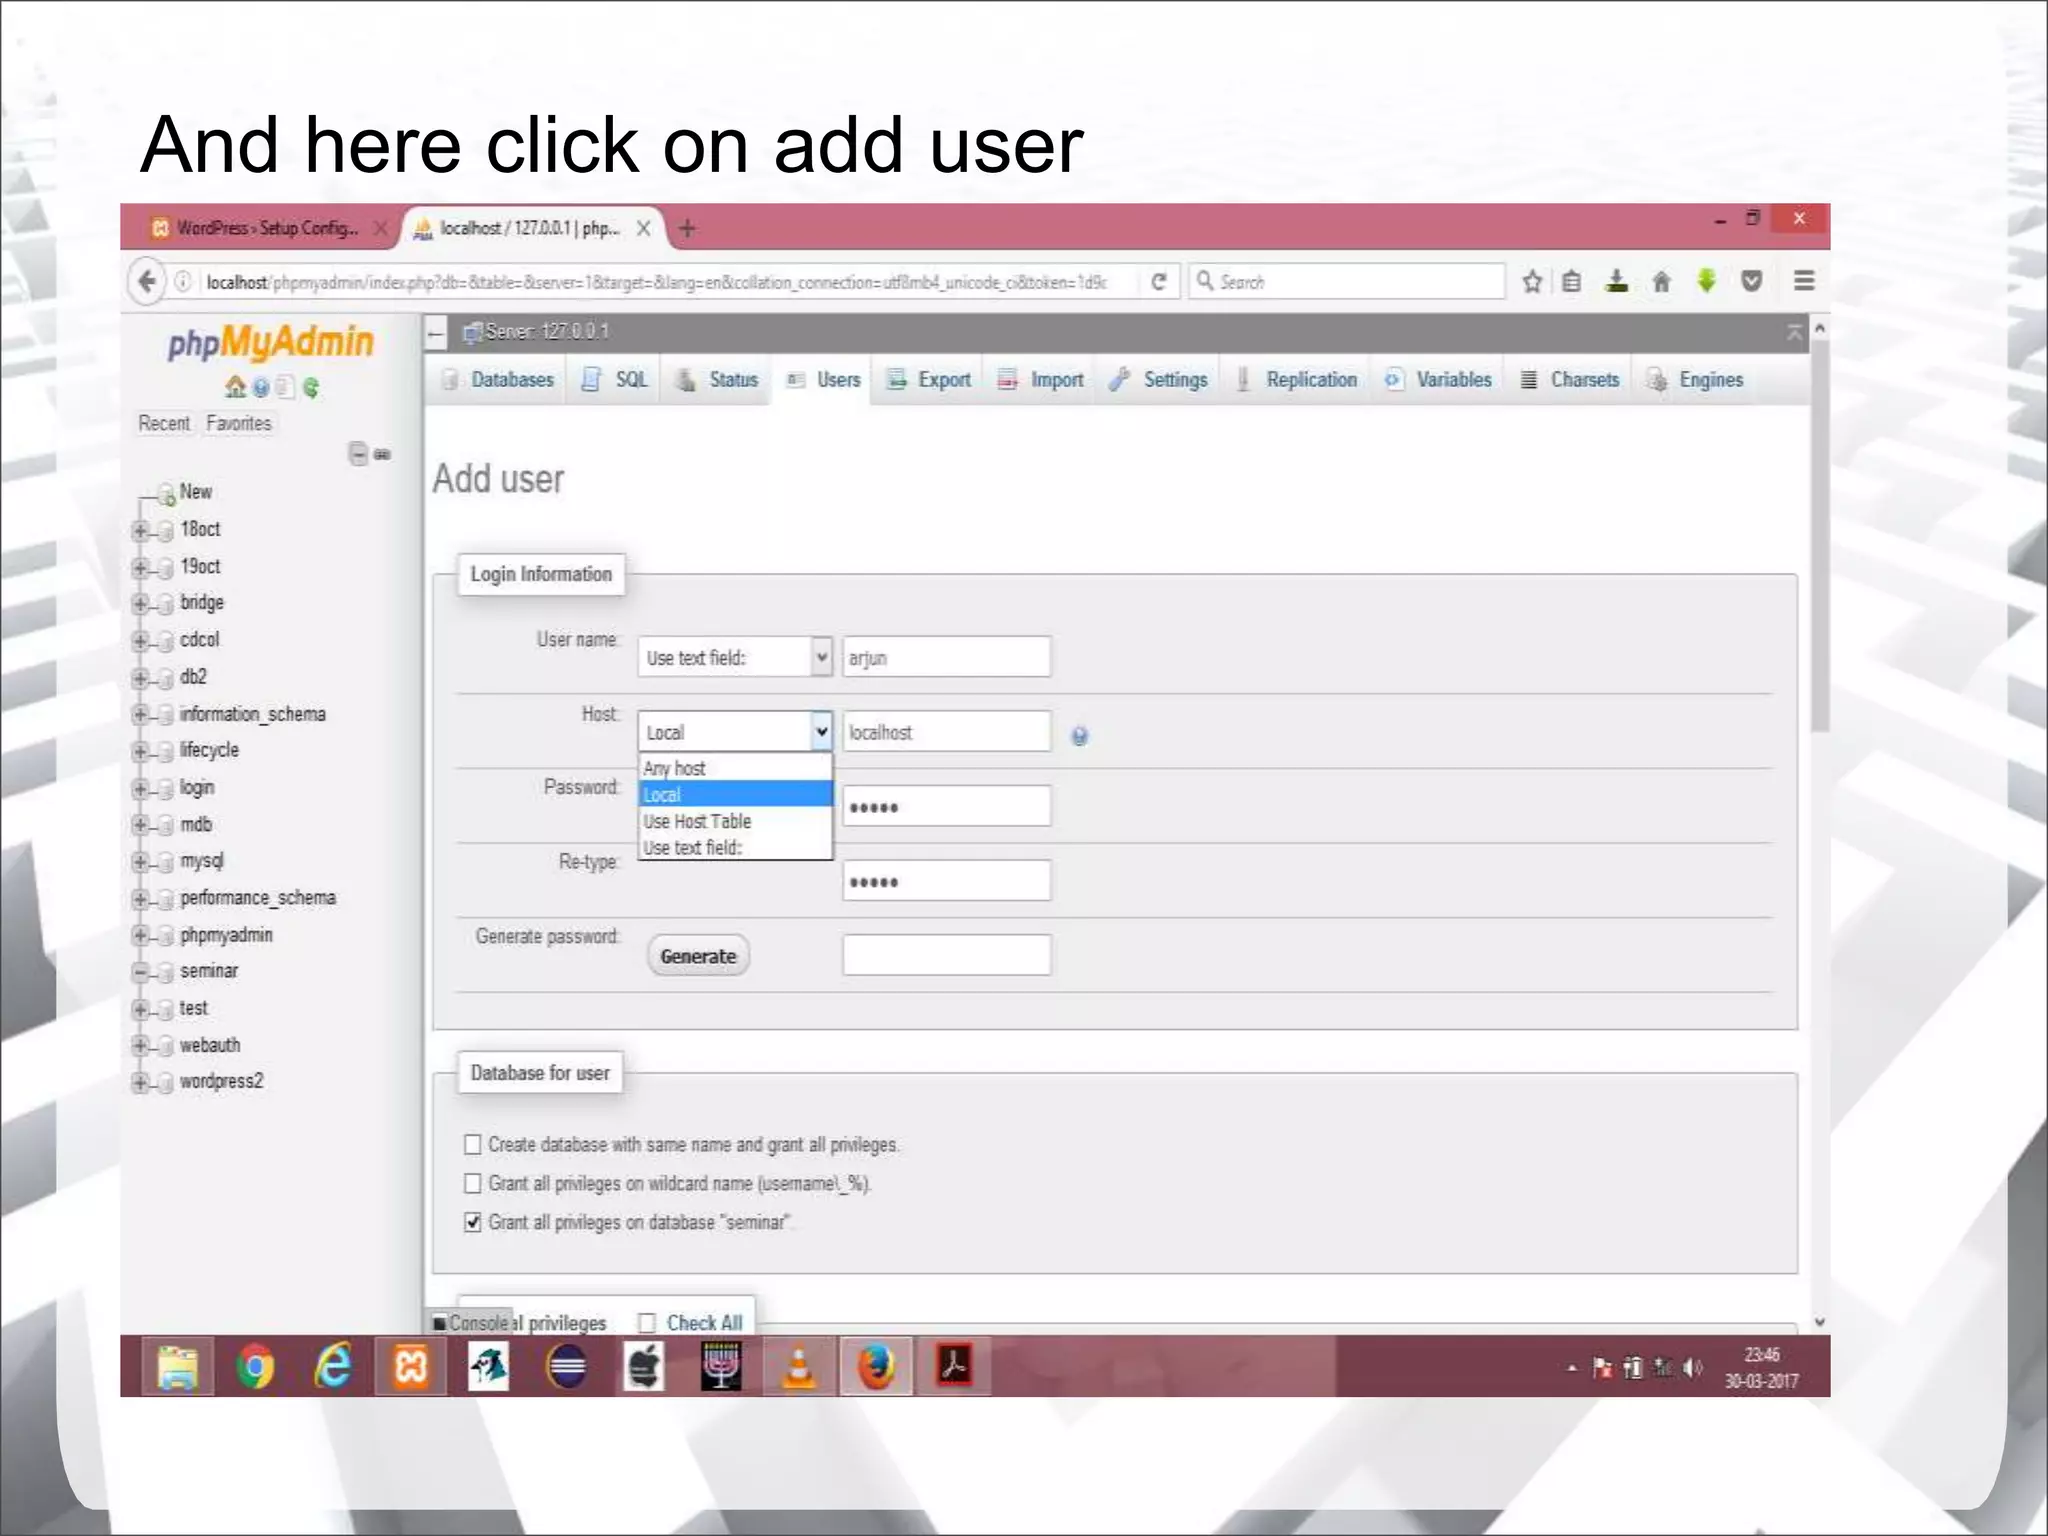Click the user name field containing arjun

coord(946,657)
